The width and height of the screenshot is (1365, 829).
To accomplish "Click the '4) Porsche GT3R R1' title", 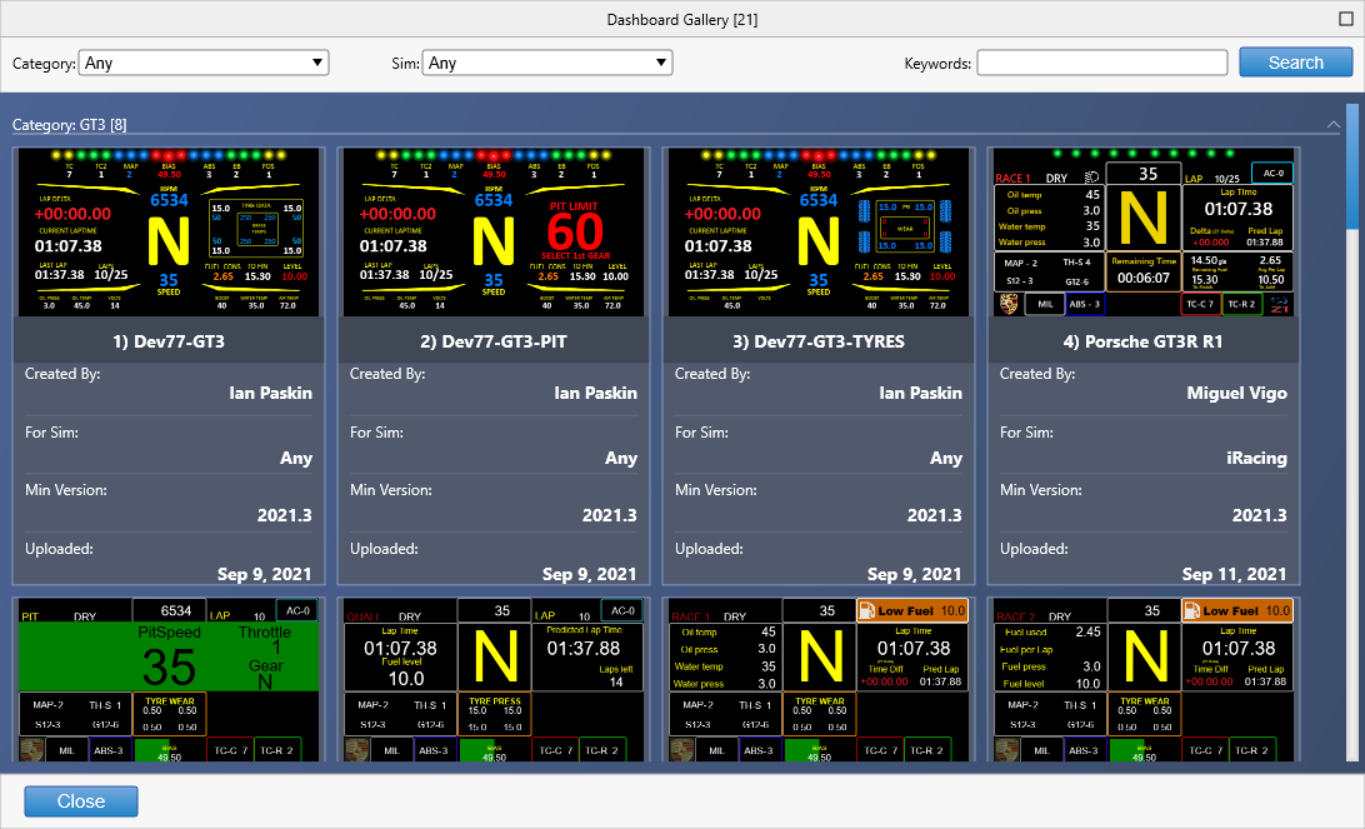I will tap(1143, 342).
